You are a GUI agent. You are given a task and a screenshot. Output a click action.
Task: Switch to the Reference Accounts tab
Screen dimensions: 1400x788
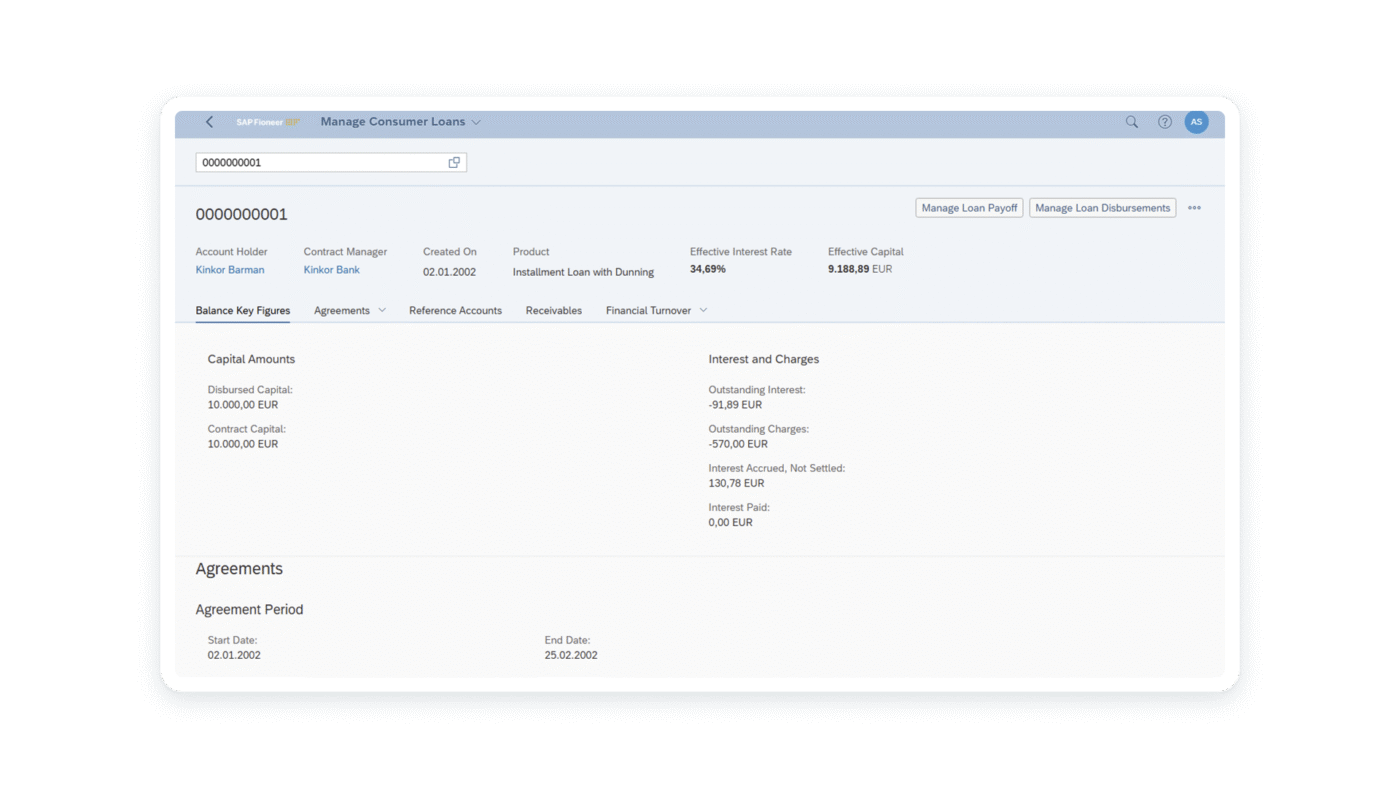point(455,310)
